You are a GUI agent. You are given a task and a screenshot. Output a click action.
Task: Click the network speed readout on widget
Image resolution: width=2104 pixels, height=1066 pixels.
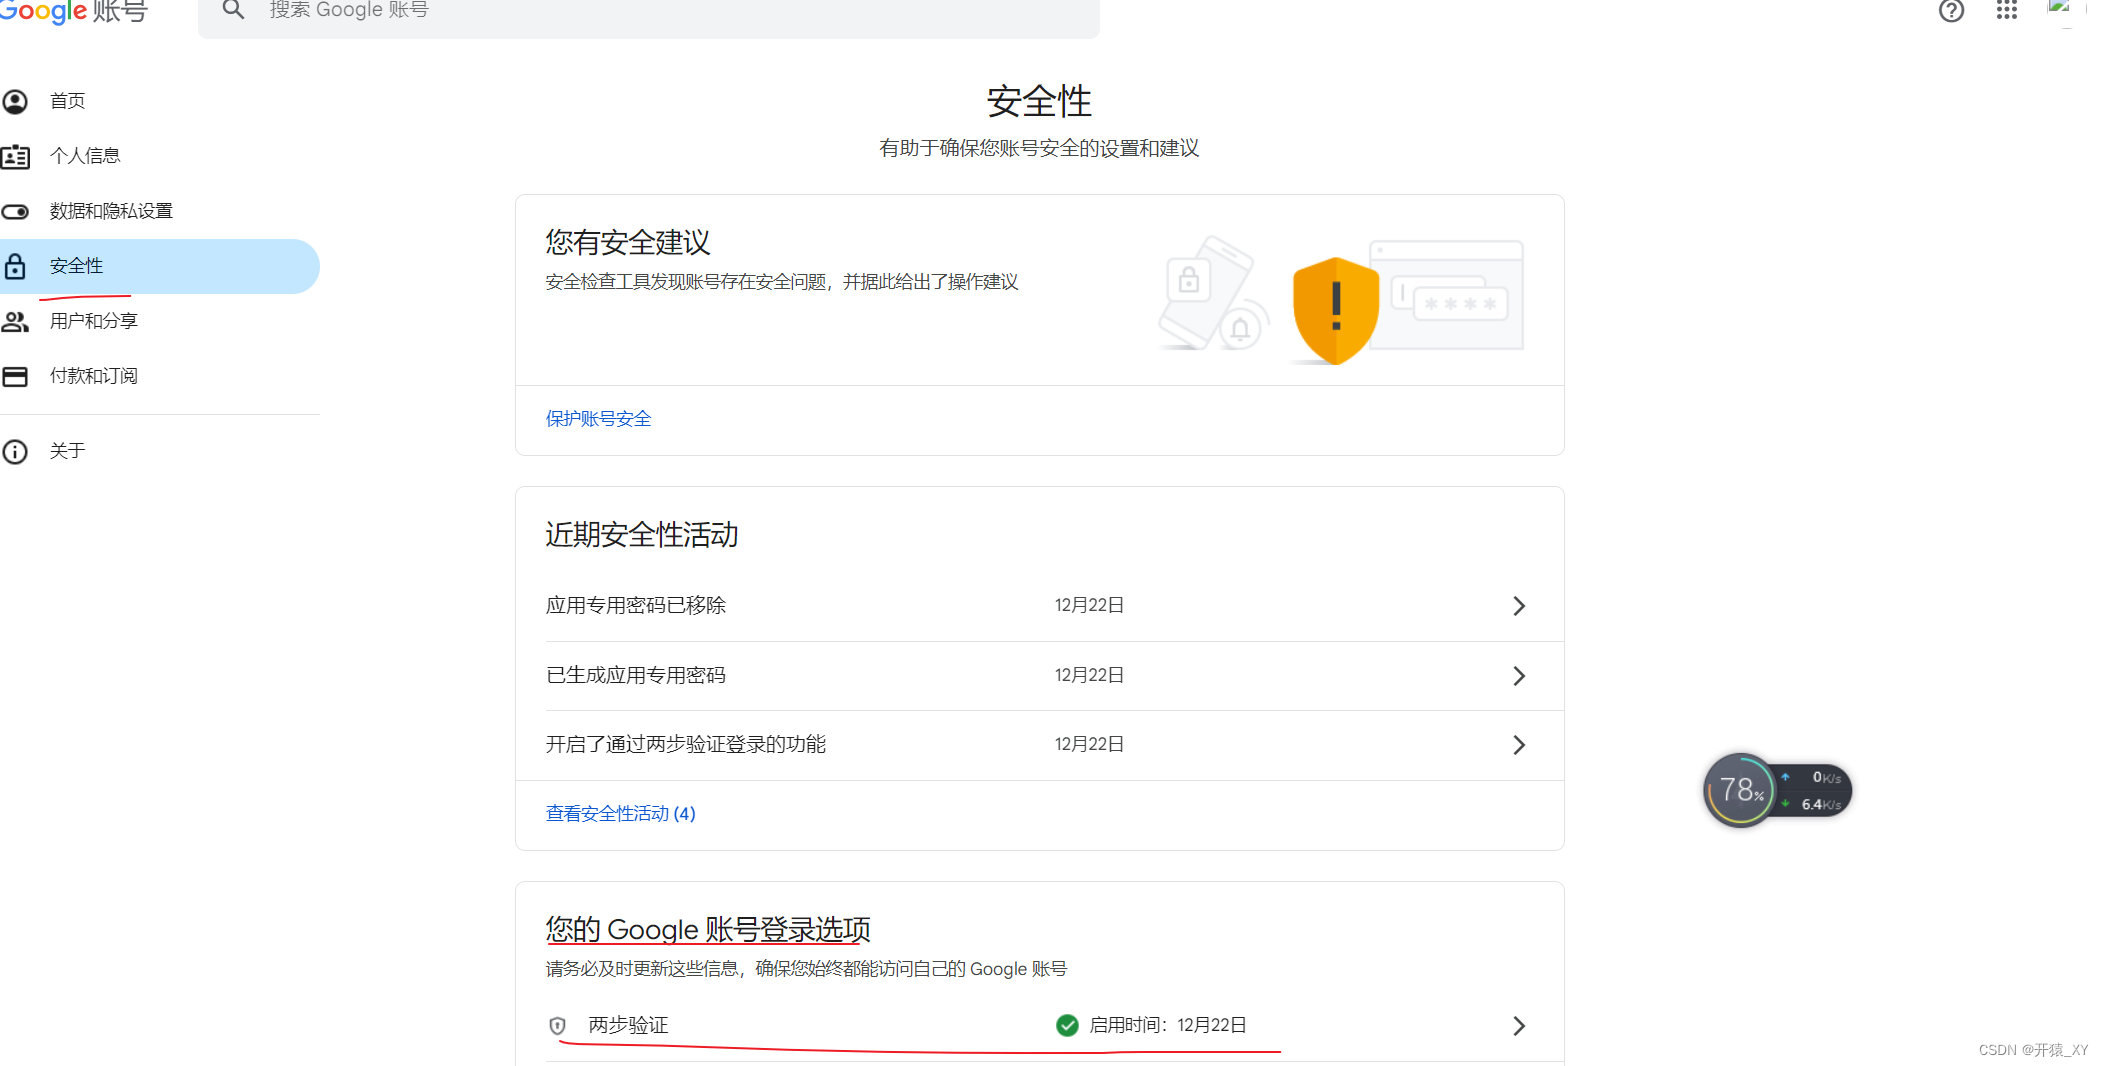(x=1815, y=790)
